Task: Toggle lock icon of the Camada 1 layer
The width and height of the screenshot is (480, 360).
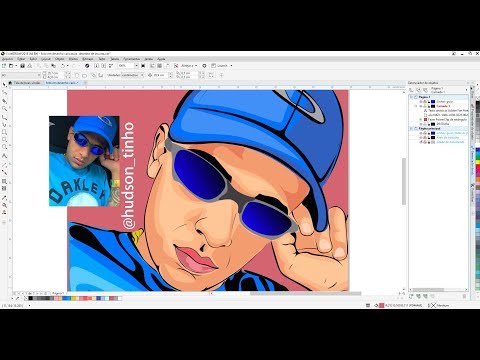Action: (429, 106)
